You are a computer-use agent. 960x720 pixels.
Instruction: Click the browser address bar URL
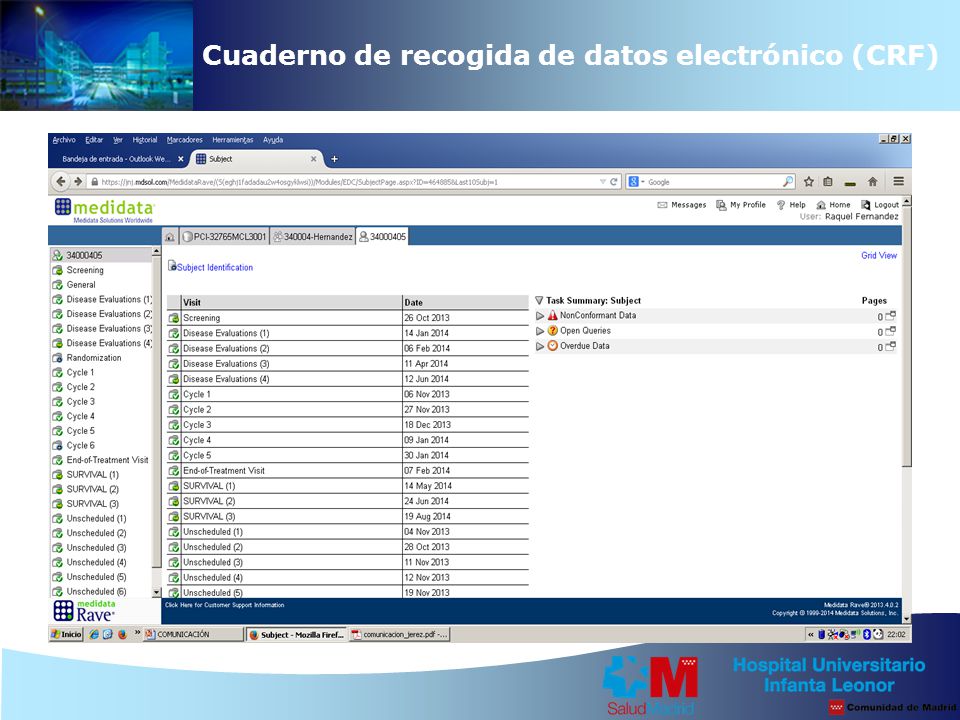pyautogui.click(x=299, y=182)
